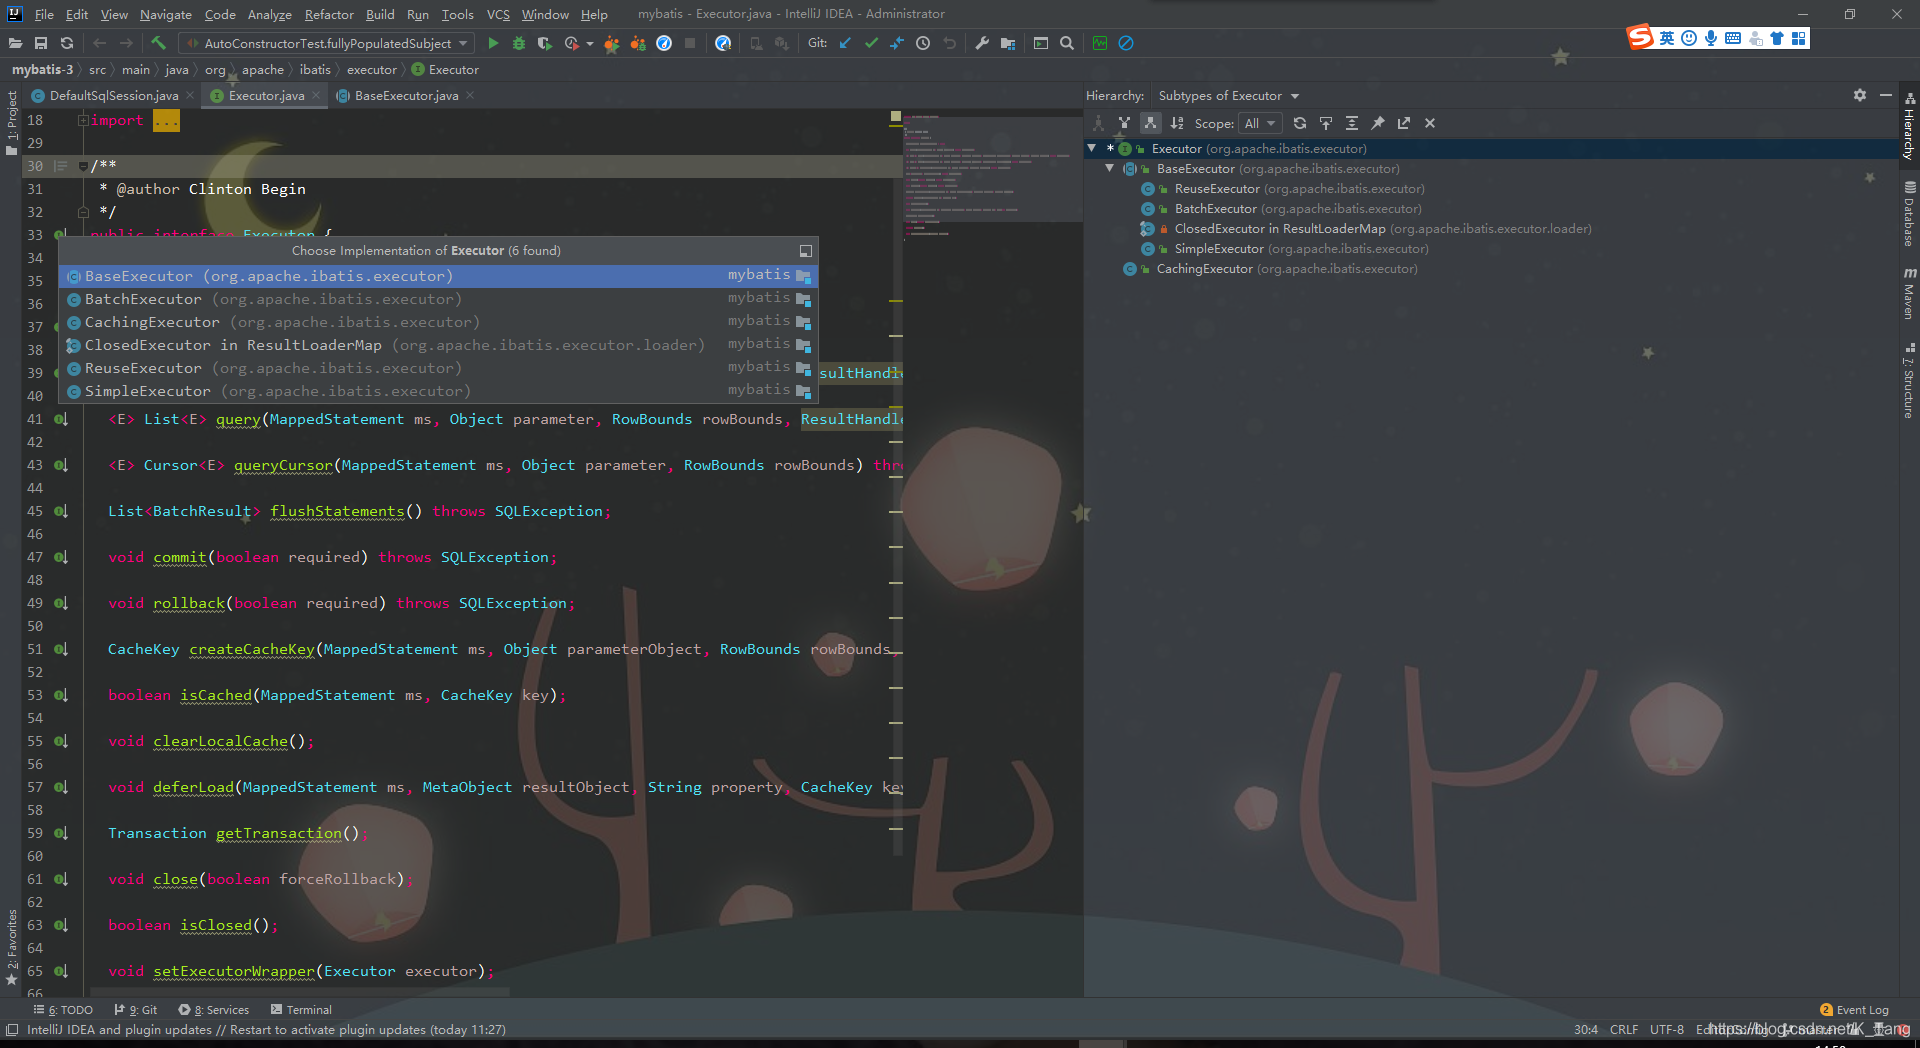Sort alphabetically in Hierarchy panel
The width and height of the screenshot is (1920, 1048).
point(1177,123)
